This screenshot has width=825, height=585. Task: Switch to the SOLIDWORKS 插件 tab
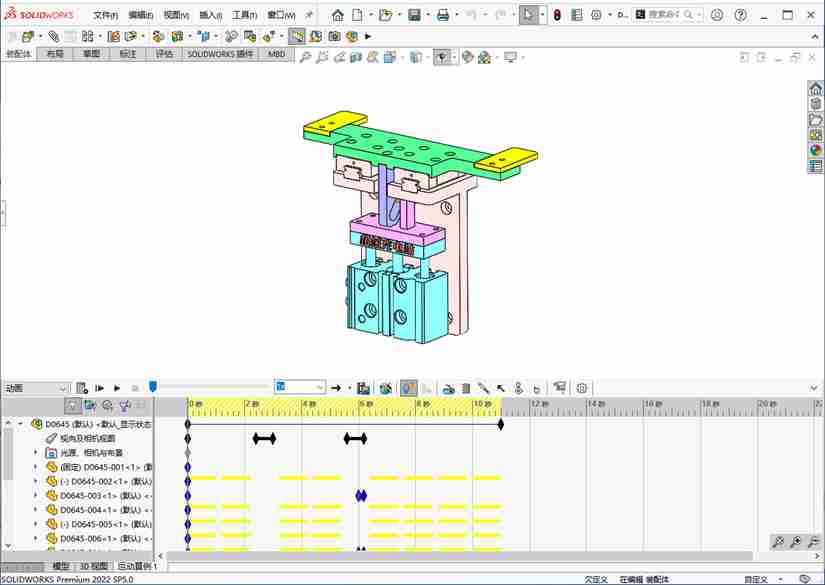220,54
